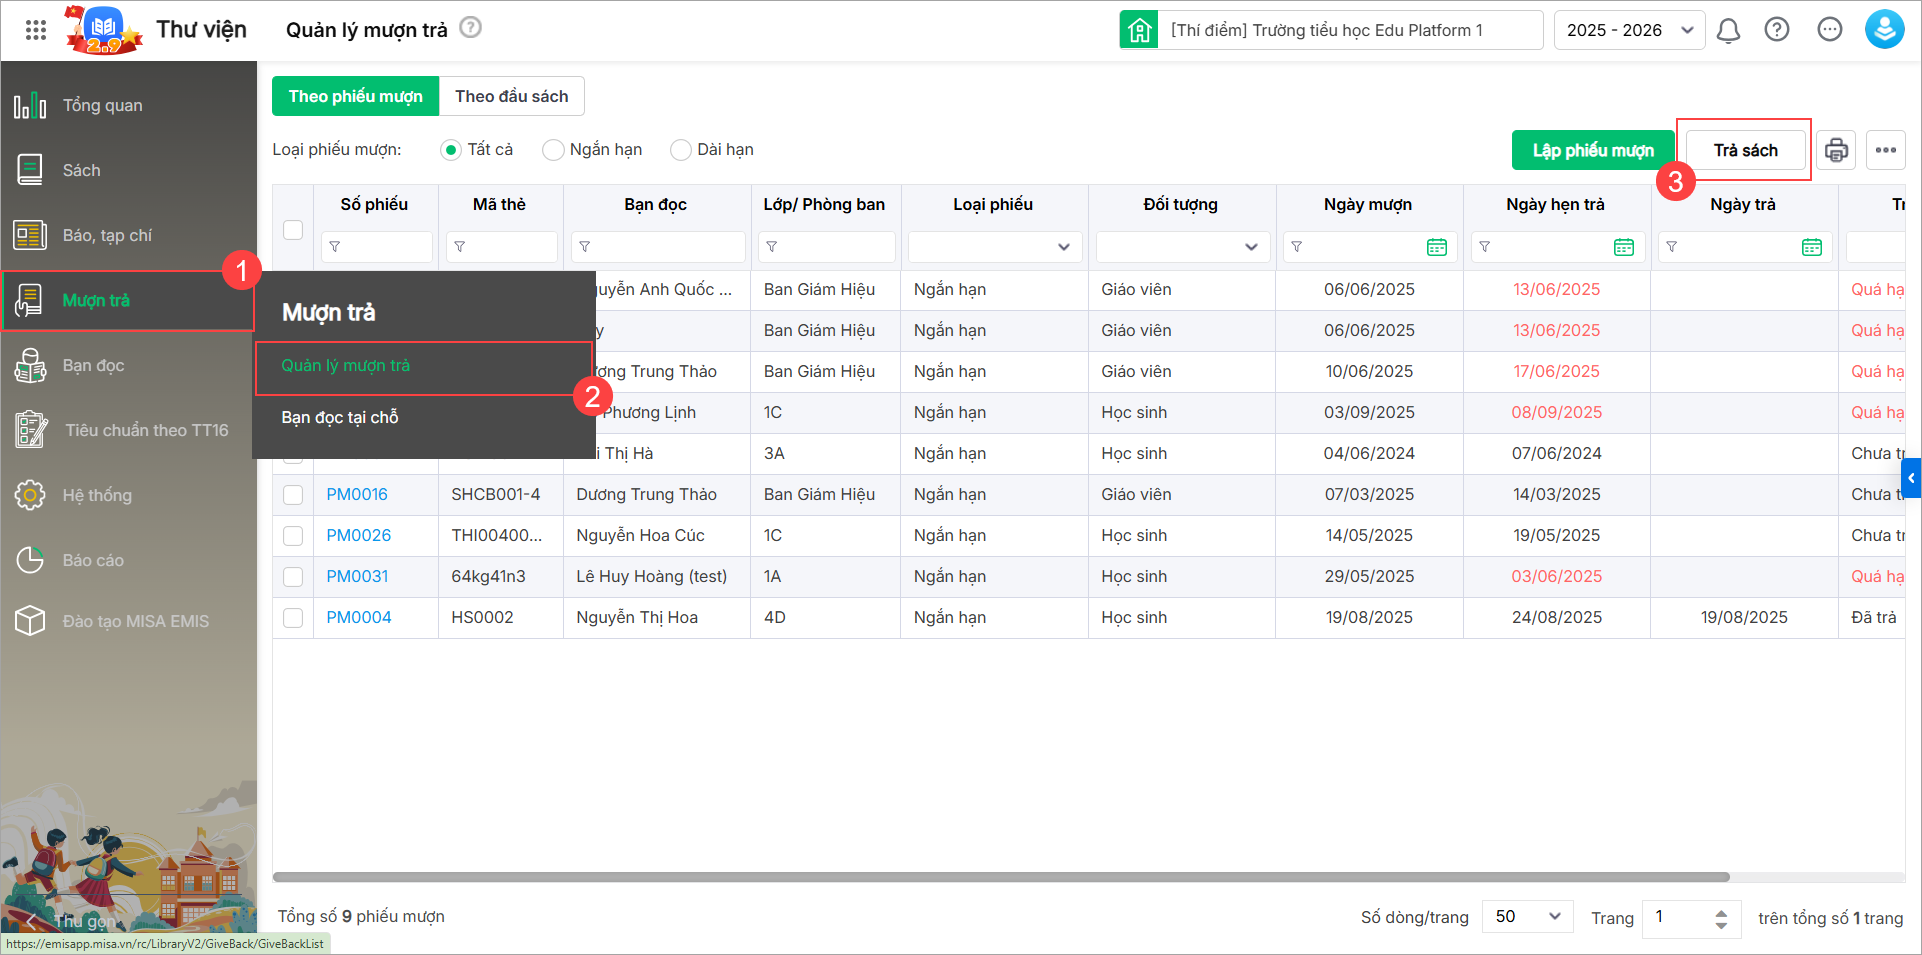Open the school year 2025 - 2026 dropdown

tap(1628, 30)
